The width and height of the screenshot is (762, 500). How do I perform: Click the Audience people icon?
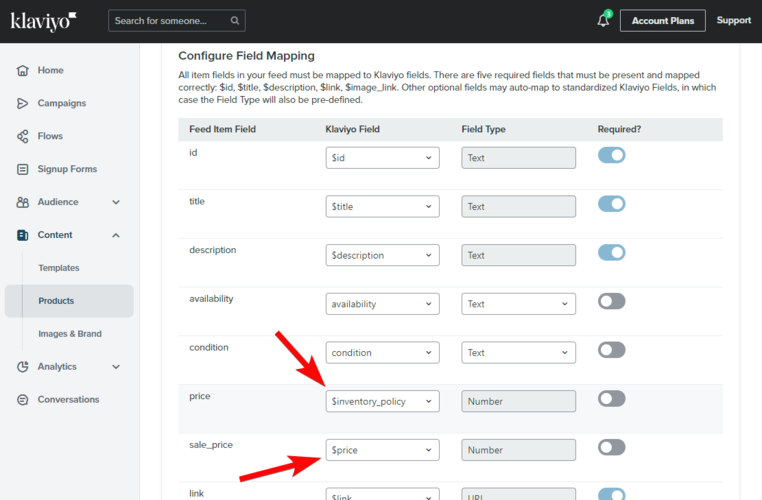(x=22, y=202)
